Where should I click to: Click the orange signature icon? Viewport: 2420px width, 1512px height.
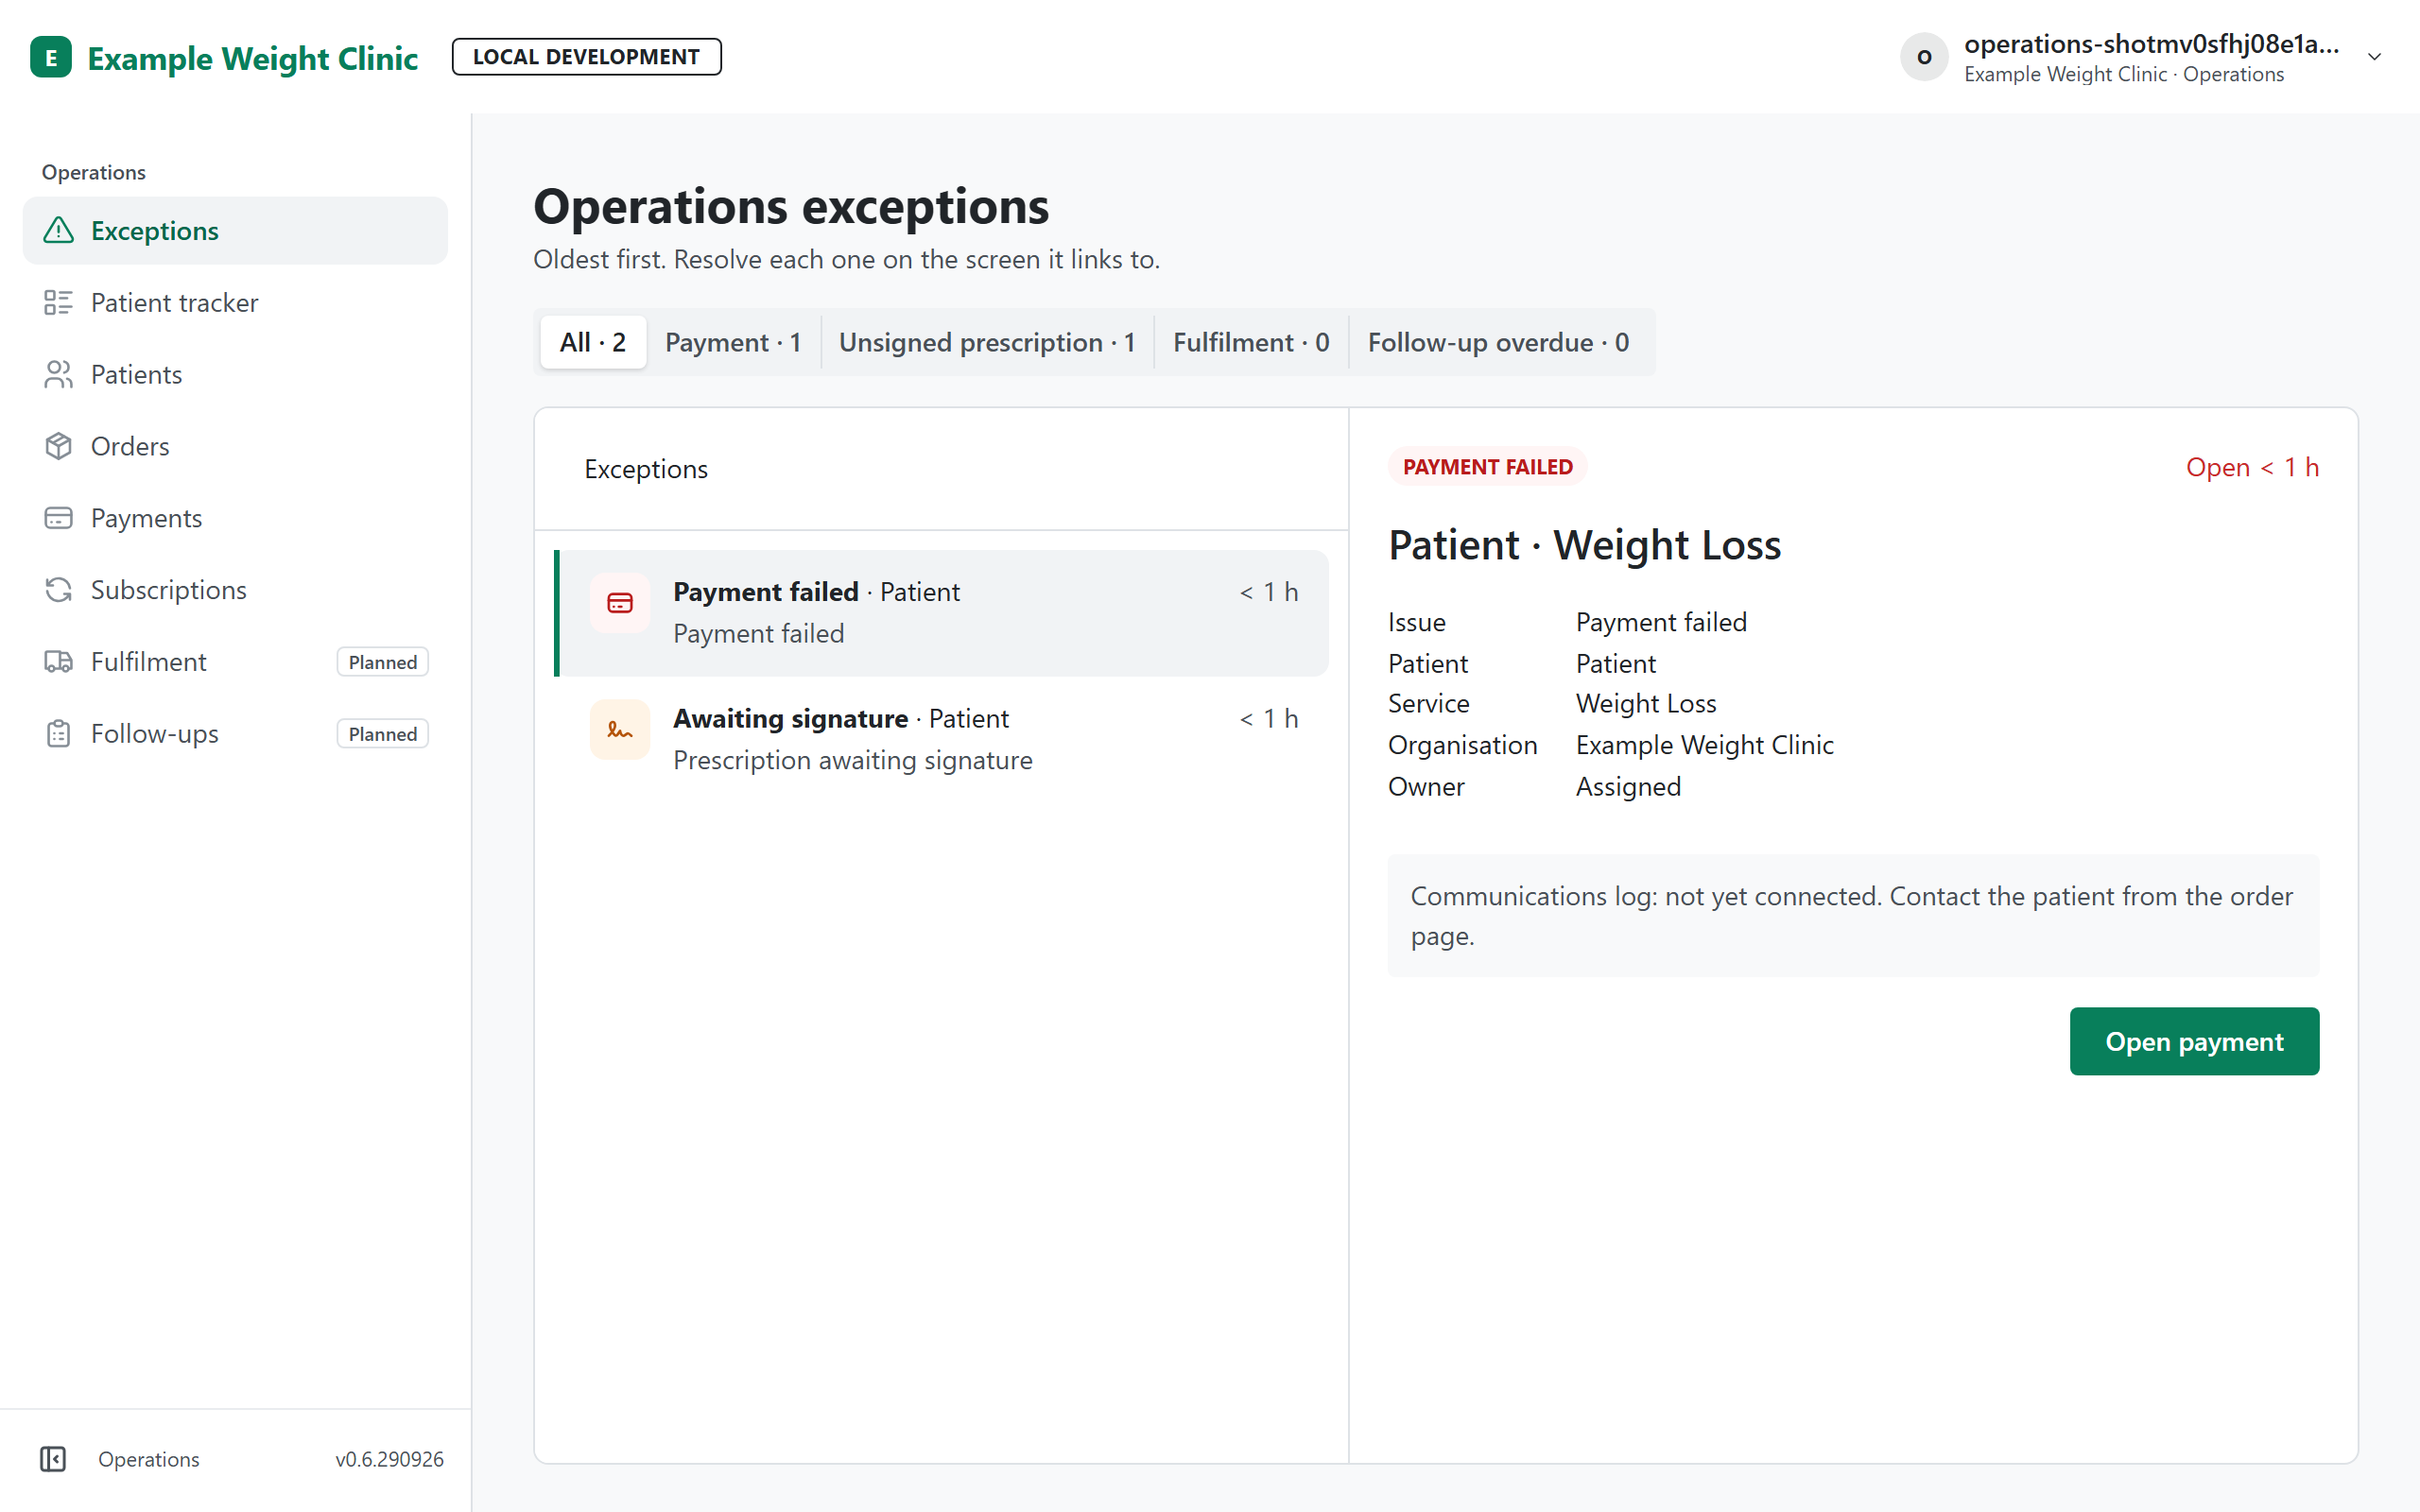tap(620, 730)
